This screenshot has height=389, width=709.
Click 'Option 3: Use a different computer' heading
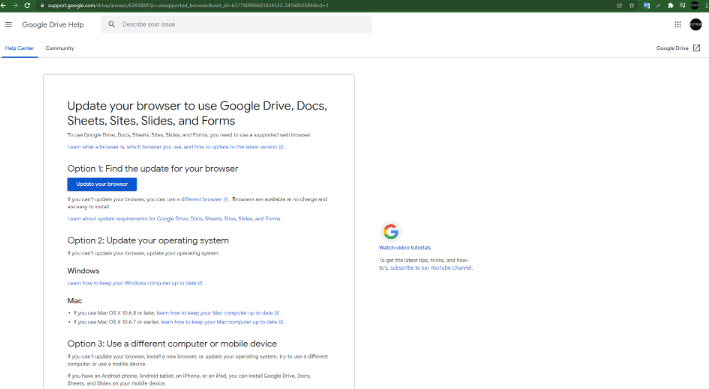[172, 344]
